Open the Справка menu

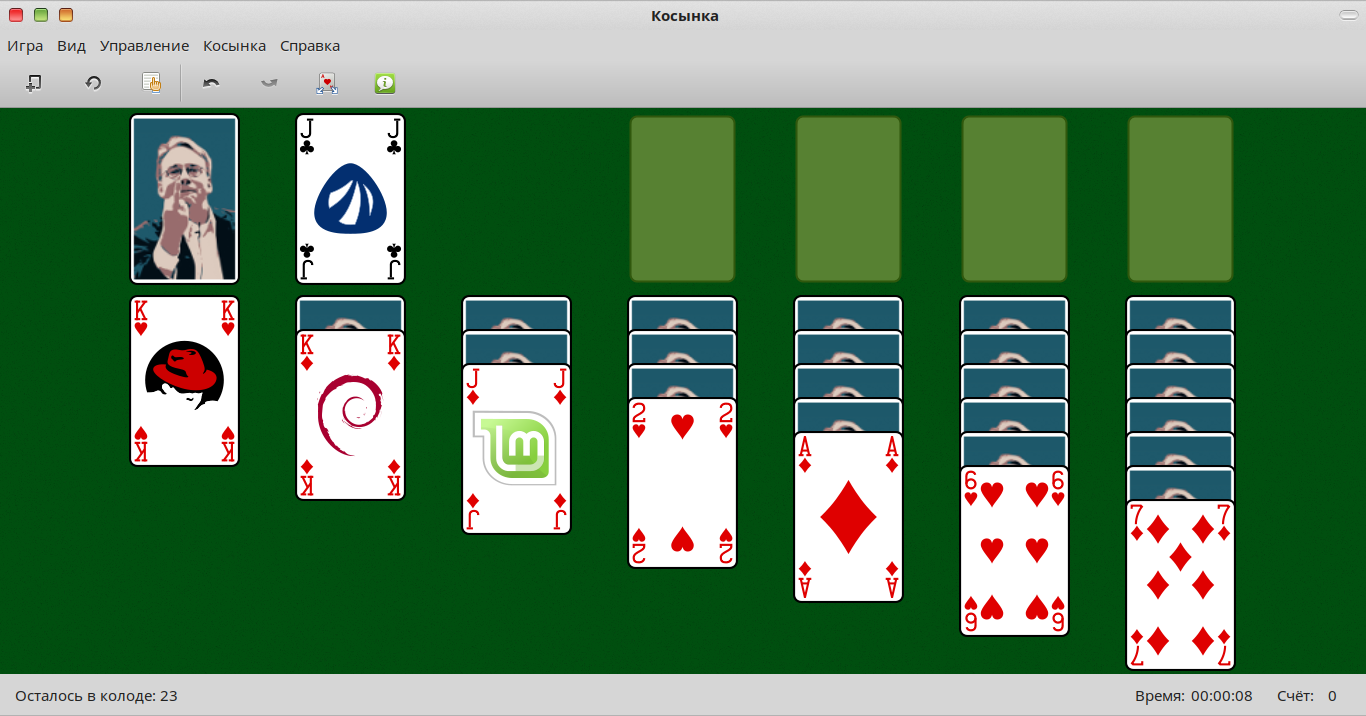click(x=310, y=46)
